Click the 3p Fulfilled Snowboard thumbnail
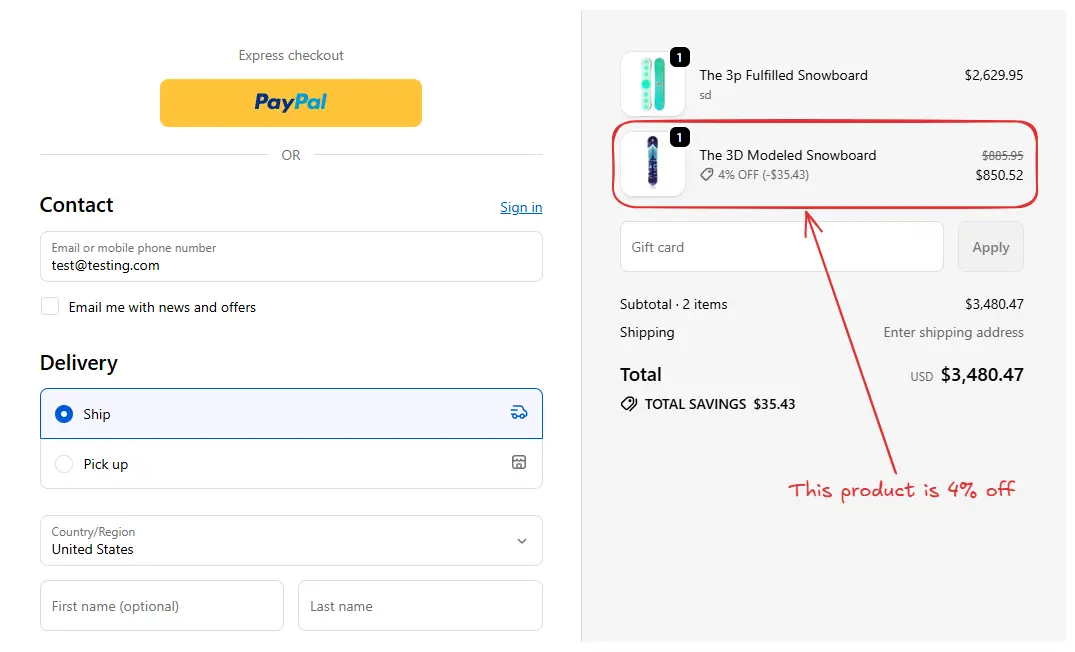1075x652 pixels. pyautogui.click(x=652, y=84)
